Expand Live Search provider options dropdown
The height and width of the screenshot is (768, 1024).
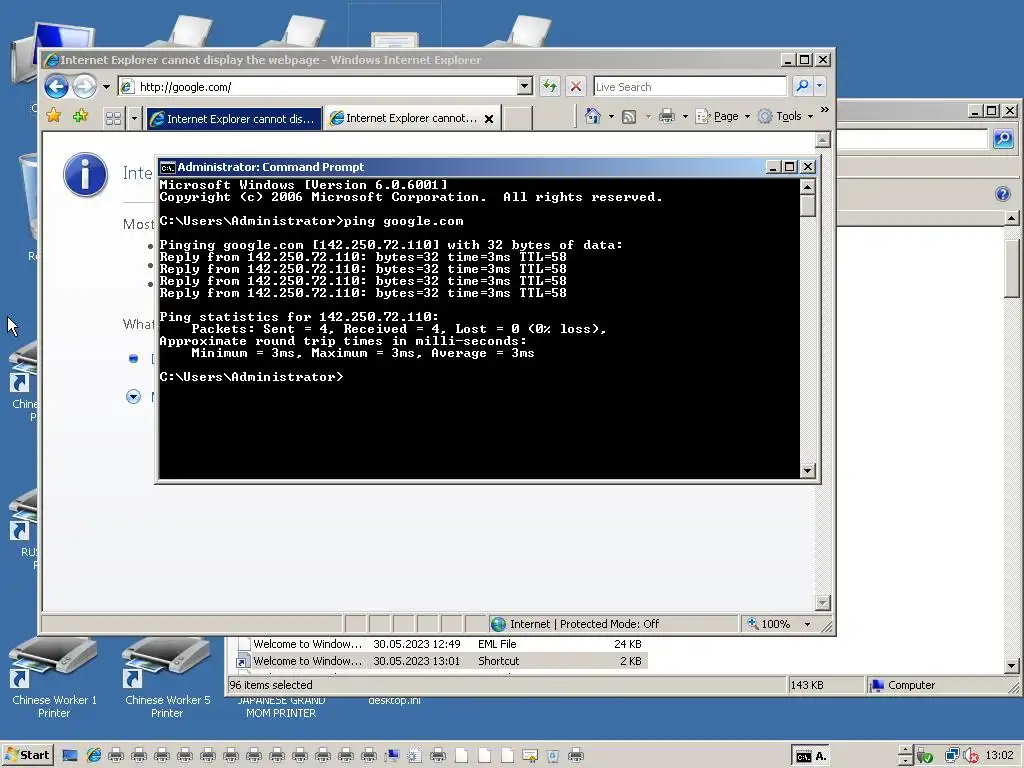tap(820, 86)
